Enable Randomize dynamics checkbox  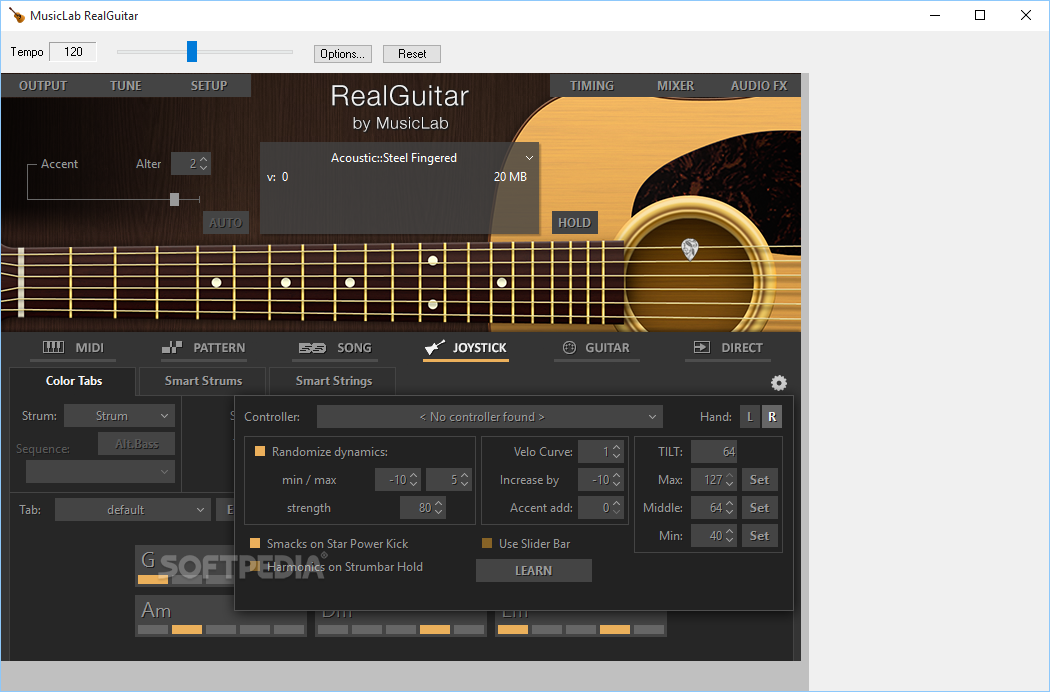tap(260, 452)
